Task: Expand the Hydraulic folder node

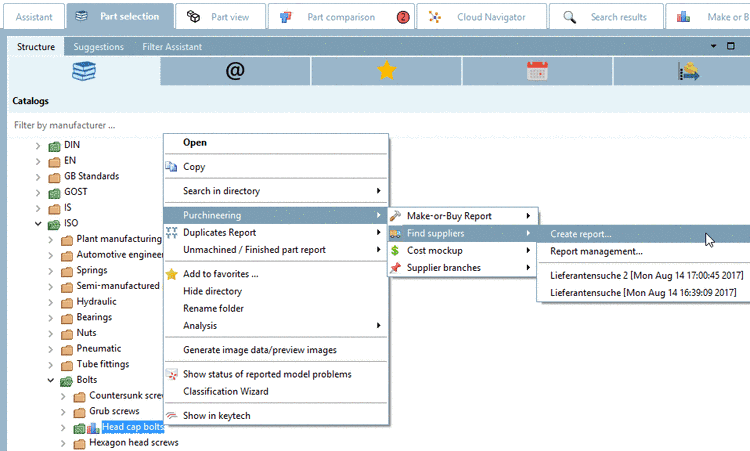Action: (50, 302)
